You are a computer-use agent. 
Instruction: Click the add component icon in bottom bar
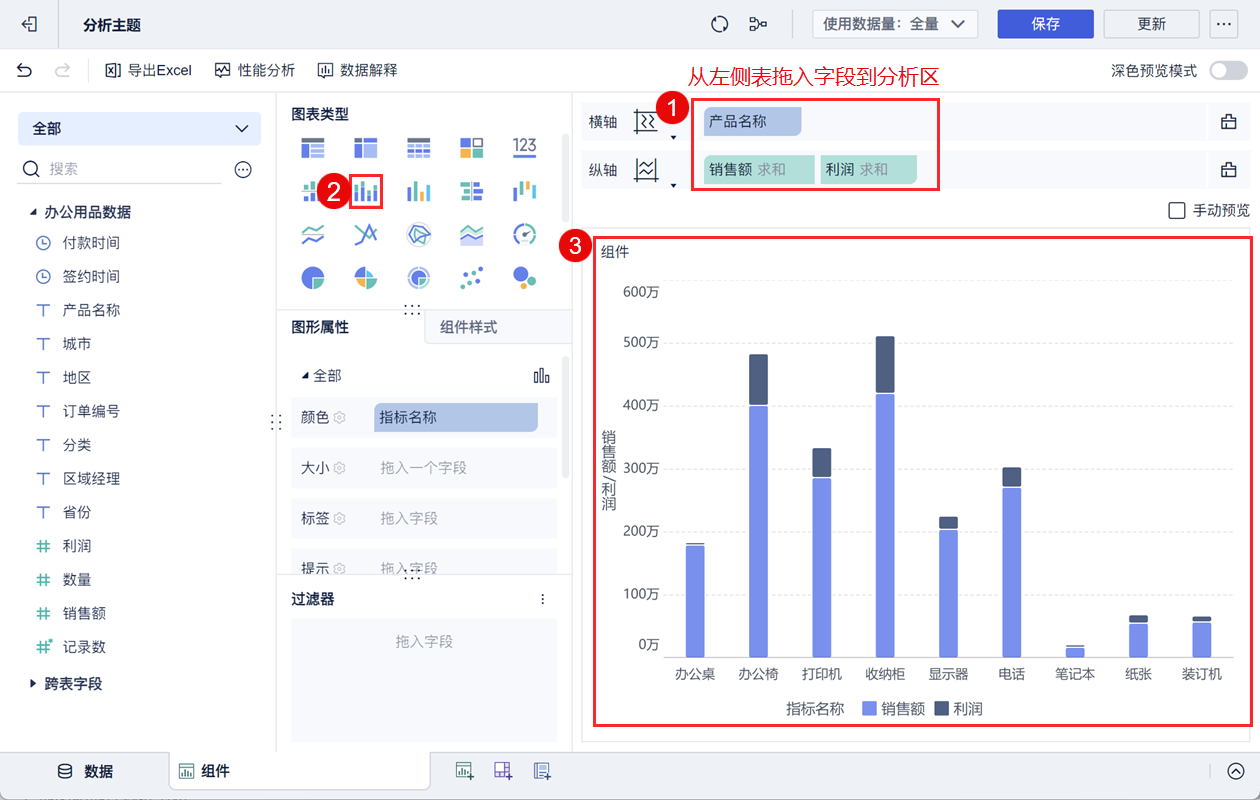click(464, 771)
